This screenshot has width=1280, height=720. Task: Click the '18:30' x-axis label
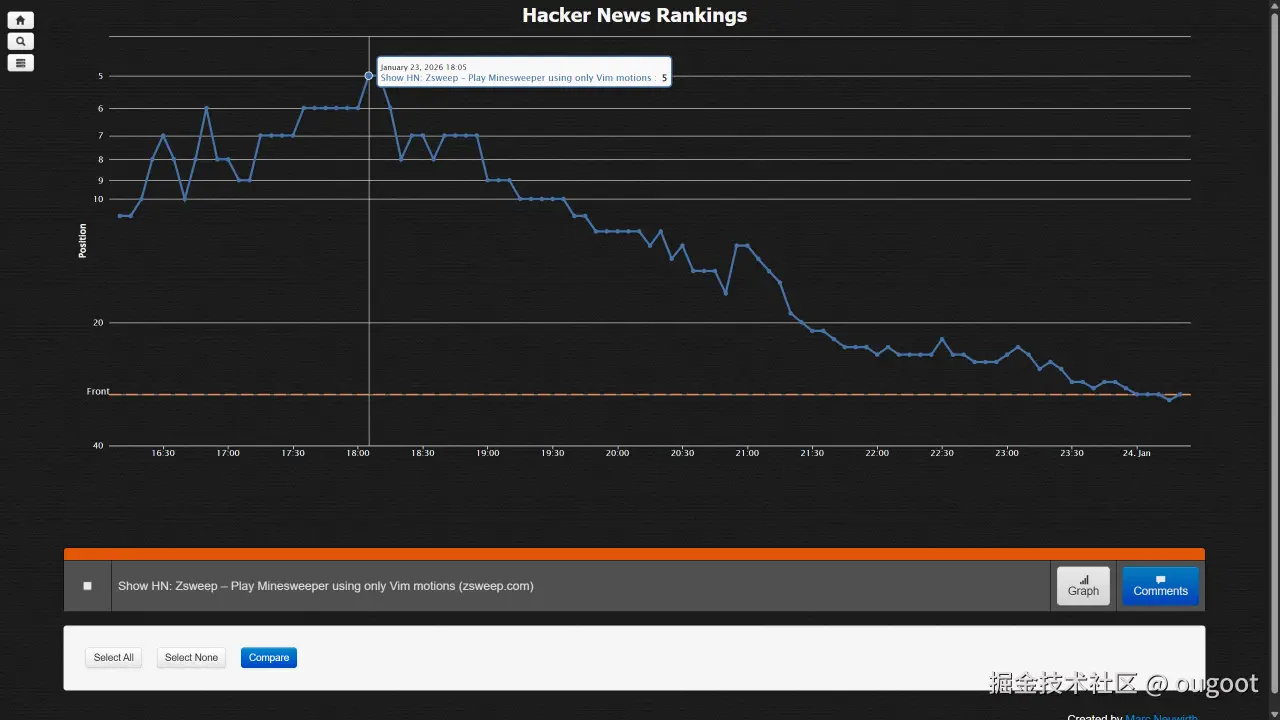pos(423,453)
